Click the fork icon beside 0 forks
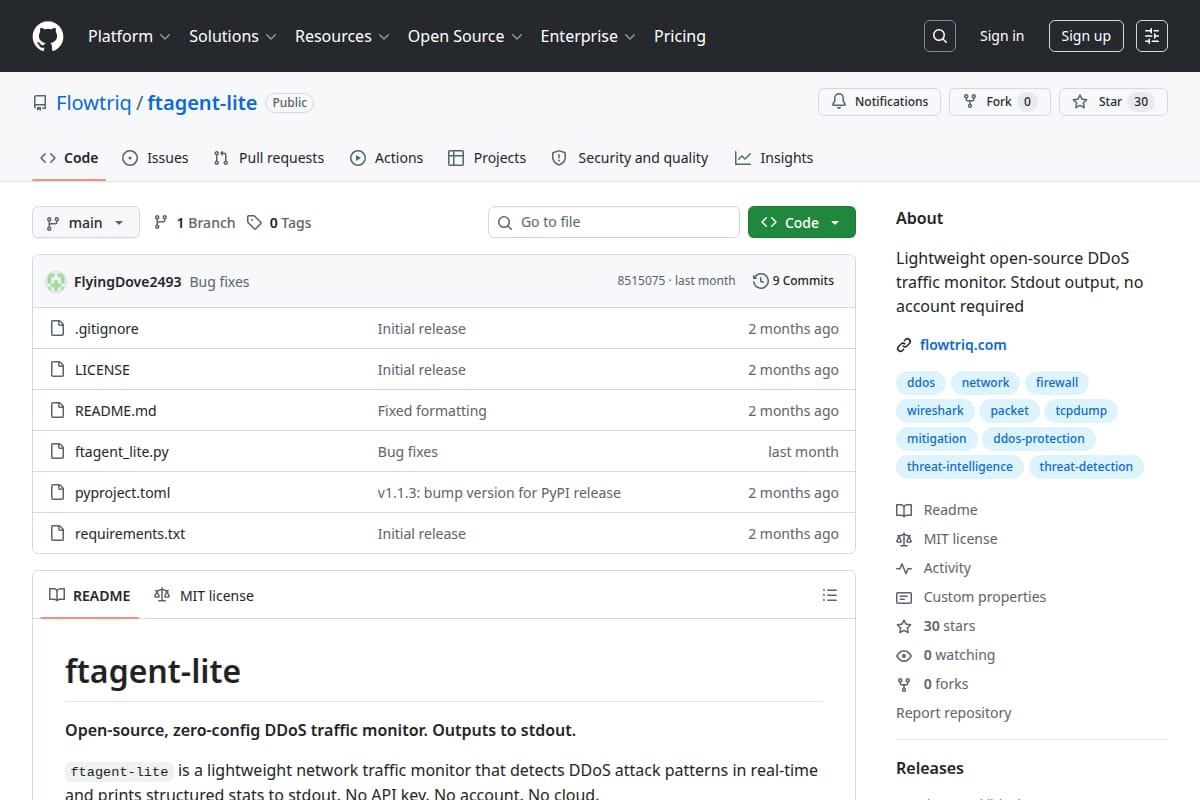 coord(904,684)
